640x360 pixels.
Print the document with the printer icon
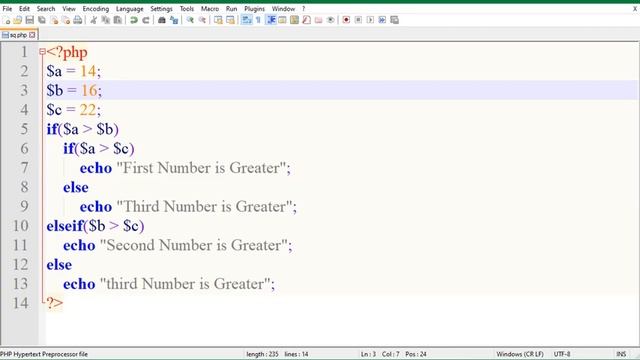click(78, 20)
